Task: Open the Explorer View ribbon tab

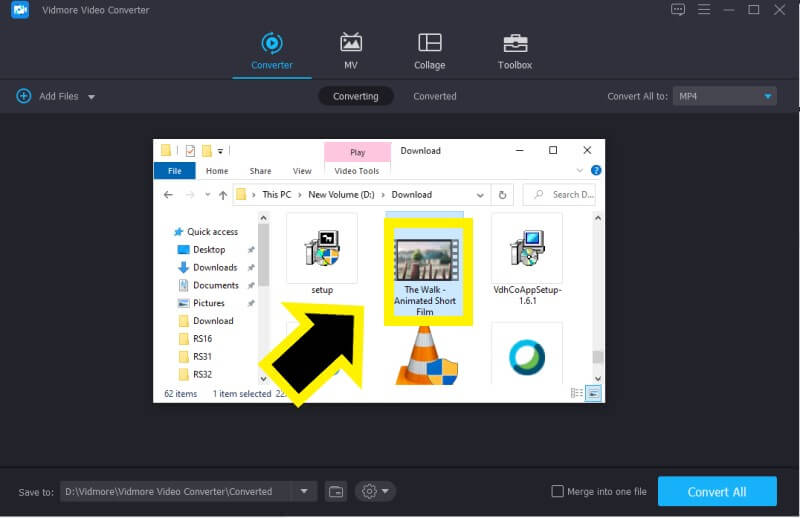Action: [301, 171]
